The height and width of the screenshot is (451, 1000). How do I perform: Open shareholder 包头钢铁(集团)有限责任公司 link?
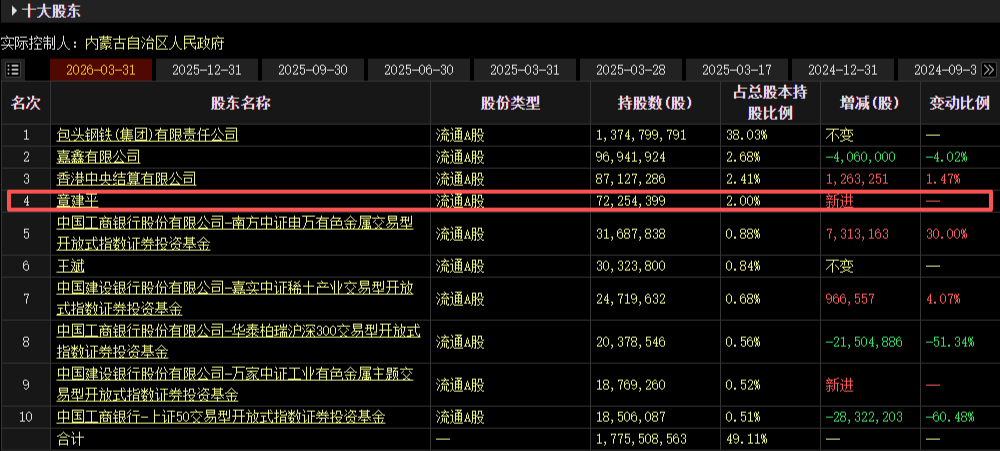[x=147, y=134]
